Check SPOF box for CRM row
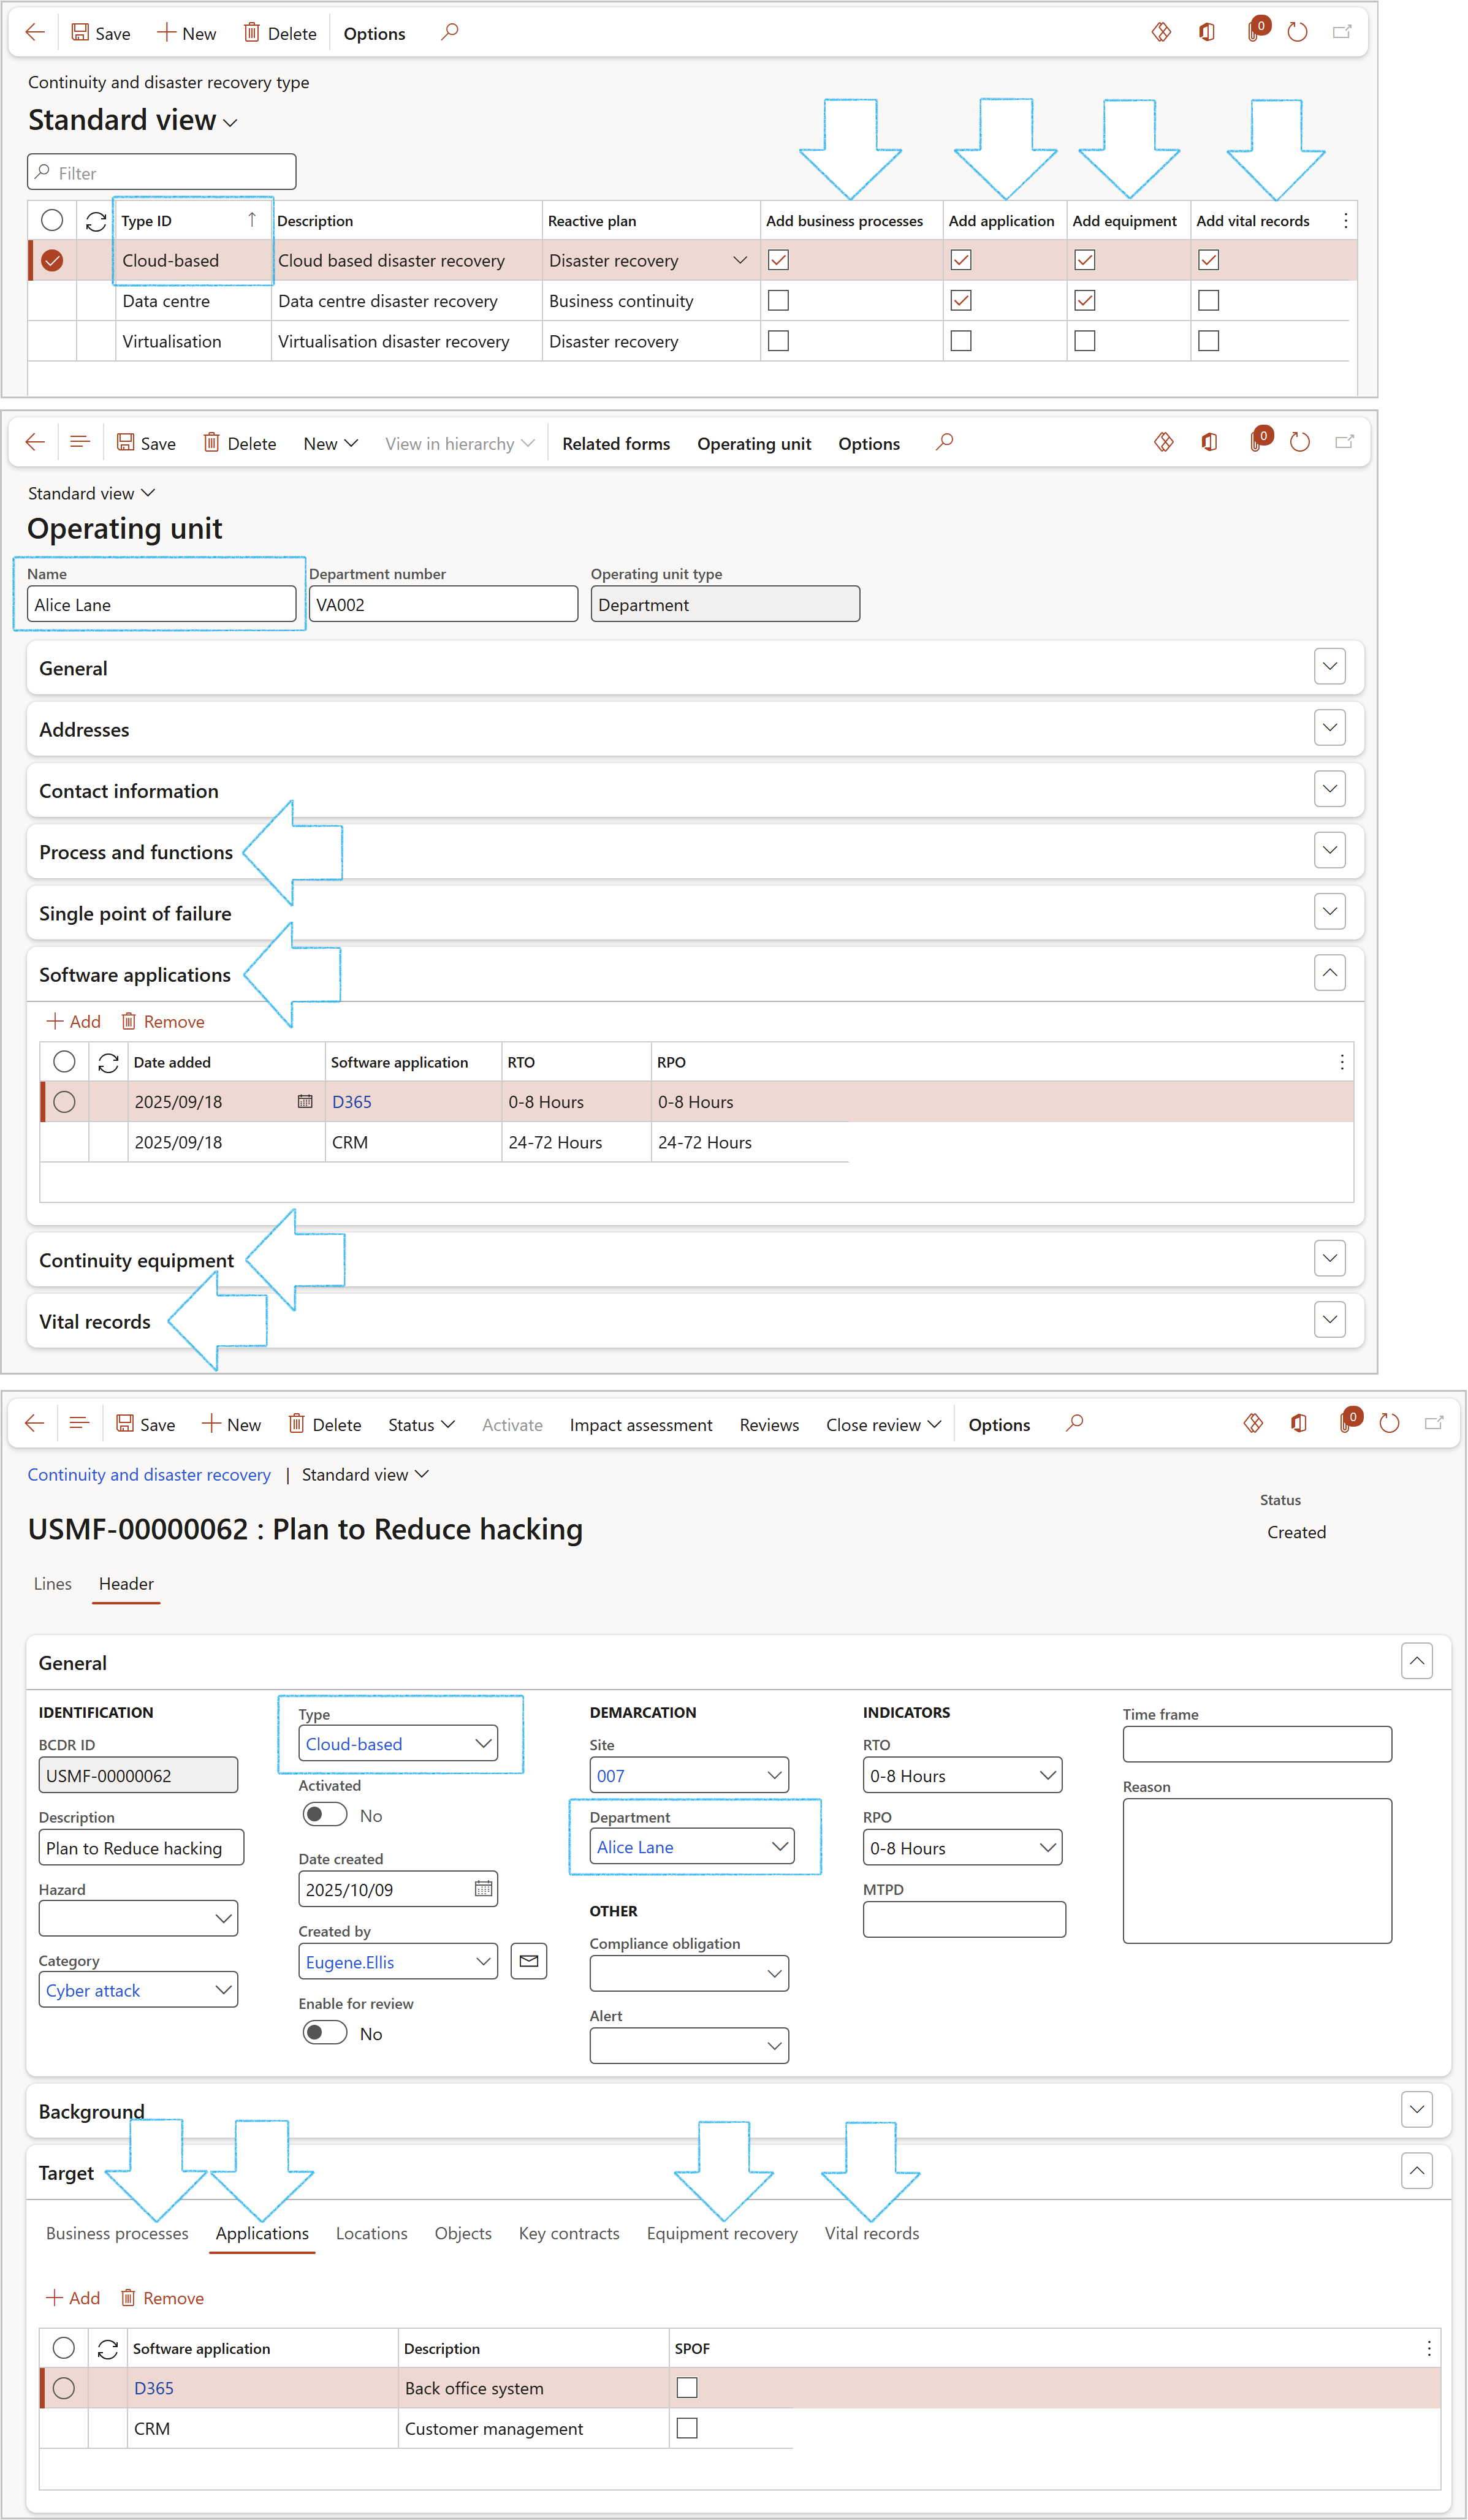 687,2427
